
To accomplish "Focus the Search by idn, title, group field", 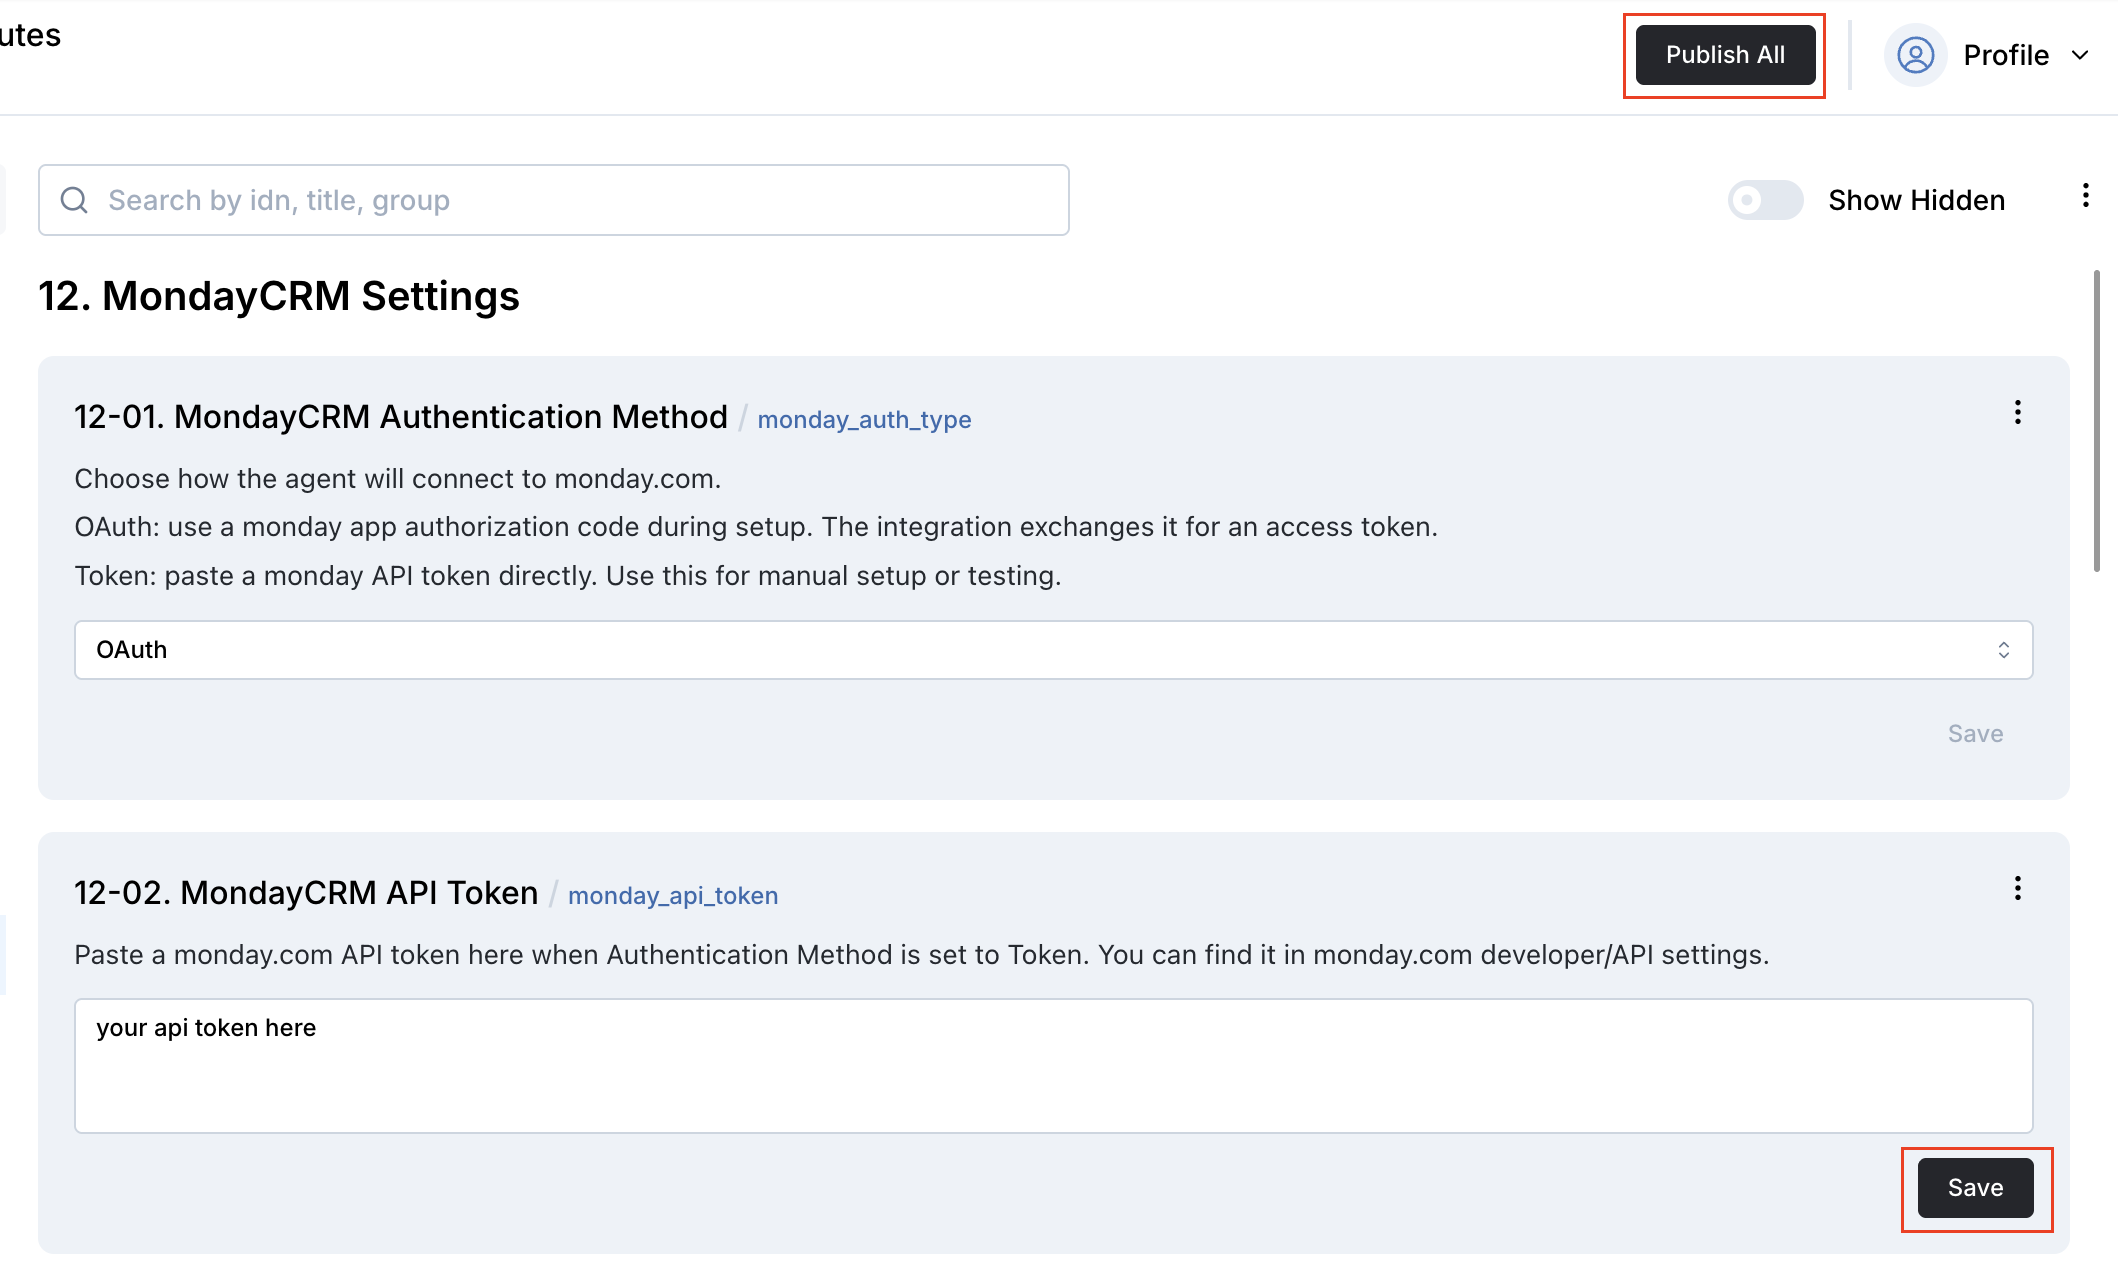I will tap(554, 200).
